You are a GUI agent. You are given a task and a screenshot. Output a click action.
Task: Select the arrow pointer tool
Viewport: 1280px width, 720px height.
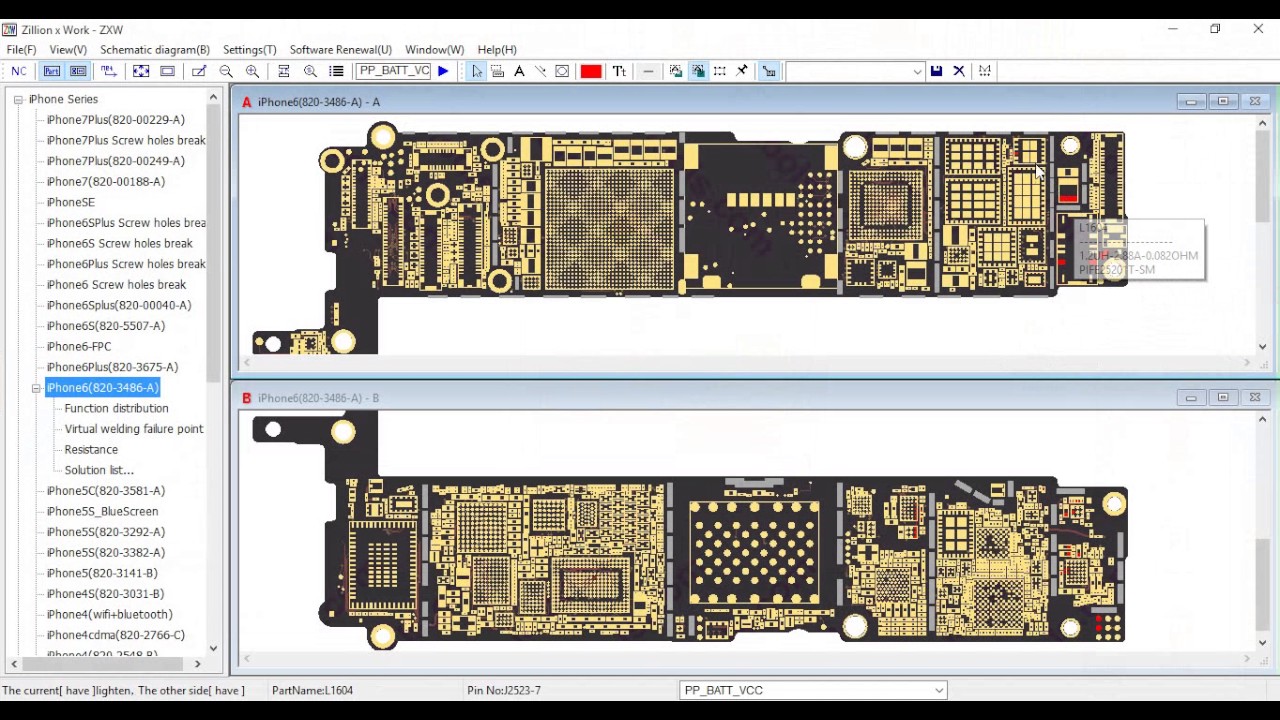click(477, 71)
